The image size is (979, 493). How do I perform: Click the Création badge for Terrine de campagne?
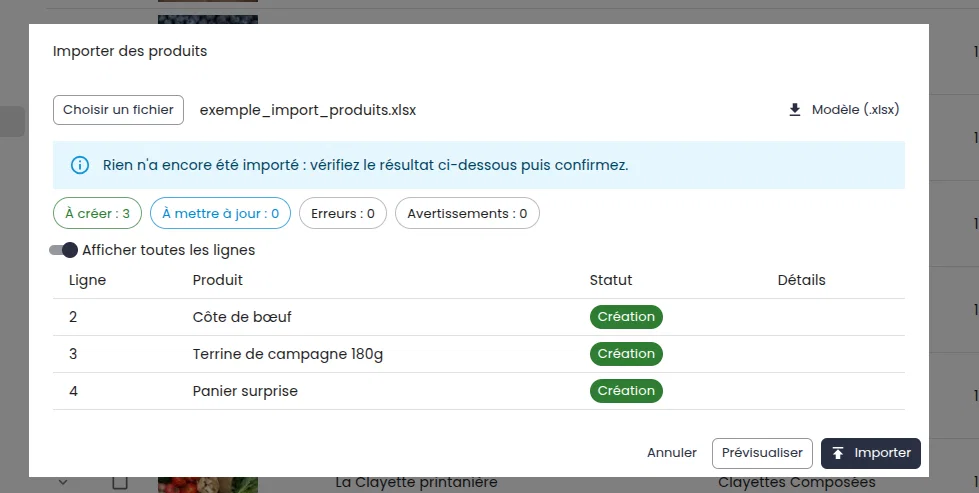click(x=626, y=353)
